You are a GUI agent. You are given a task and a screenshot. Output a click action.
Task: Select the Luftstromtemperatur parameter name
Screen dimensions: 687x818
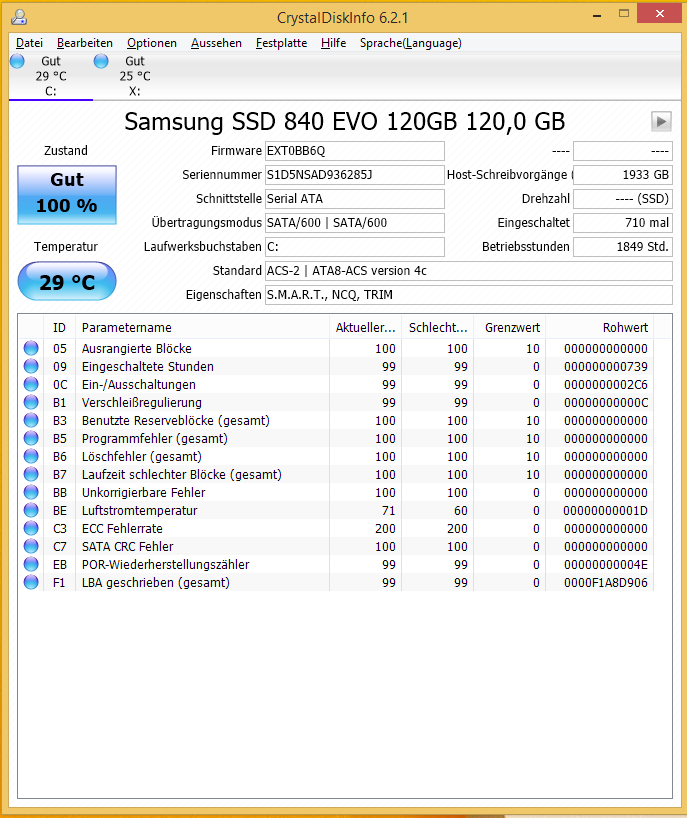140,511
